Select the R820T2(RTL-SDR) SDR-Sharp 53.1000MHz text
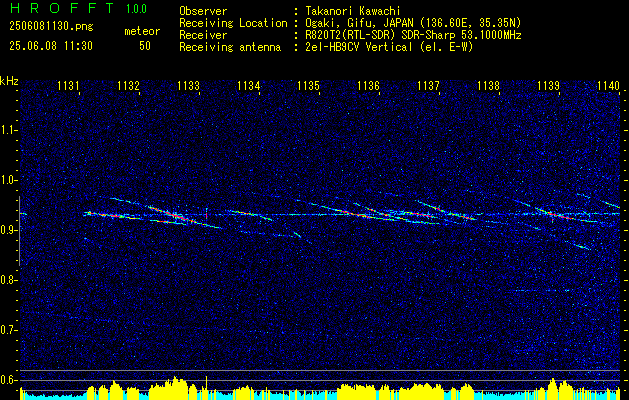 point(413,35)
